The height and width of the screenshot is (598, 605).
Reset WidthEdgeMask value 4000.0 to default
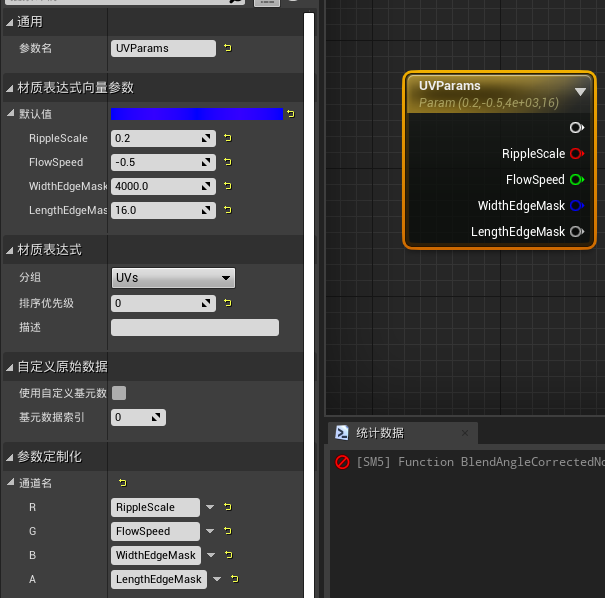pos(228,186)
